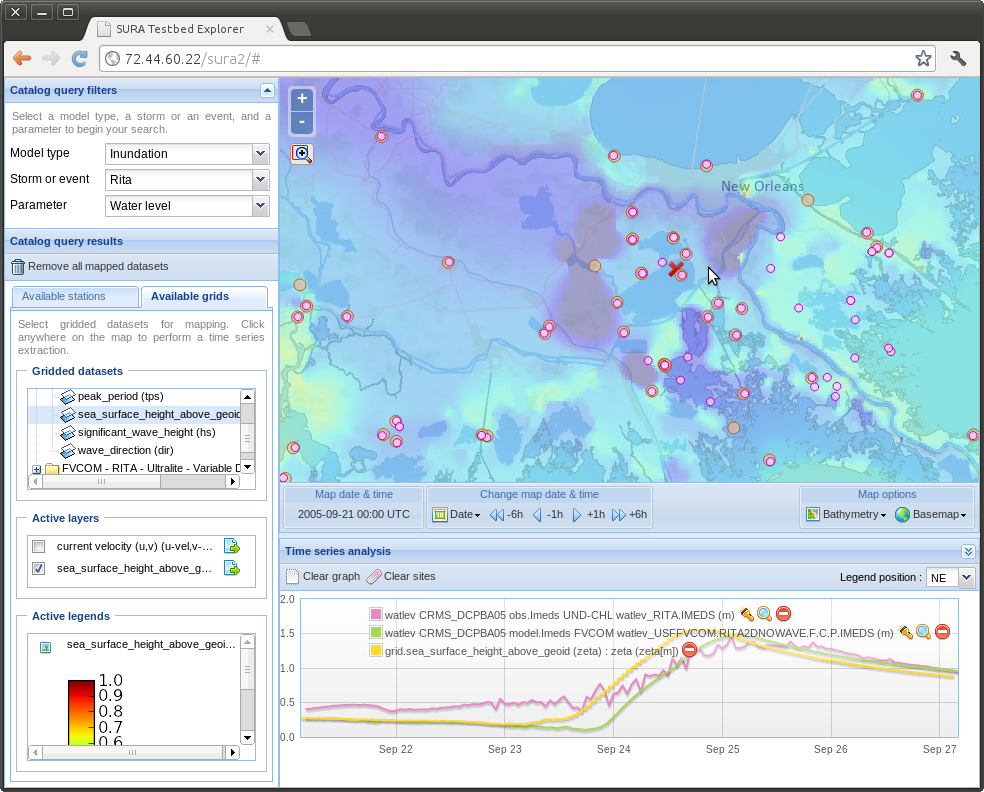Collapse the Catalog query filters panel
This screenshot has height=792, width=984.
pos(267,91)
